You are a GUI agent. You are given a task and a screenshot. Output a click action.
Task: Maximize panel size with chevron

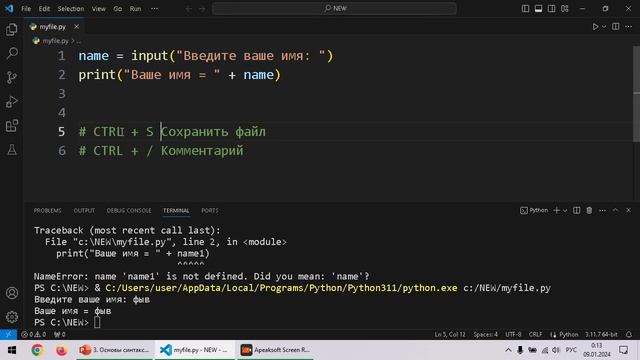616,210
